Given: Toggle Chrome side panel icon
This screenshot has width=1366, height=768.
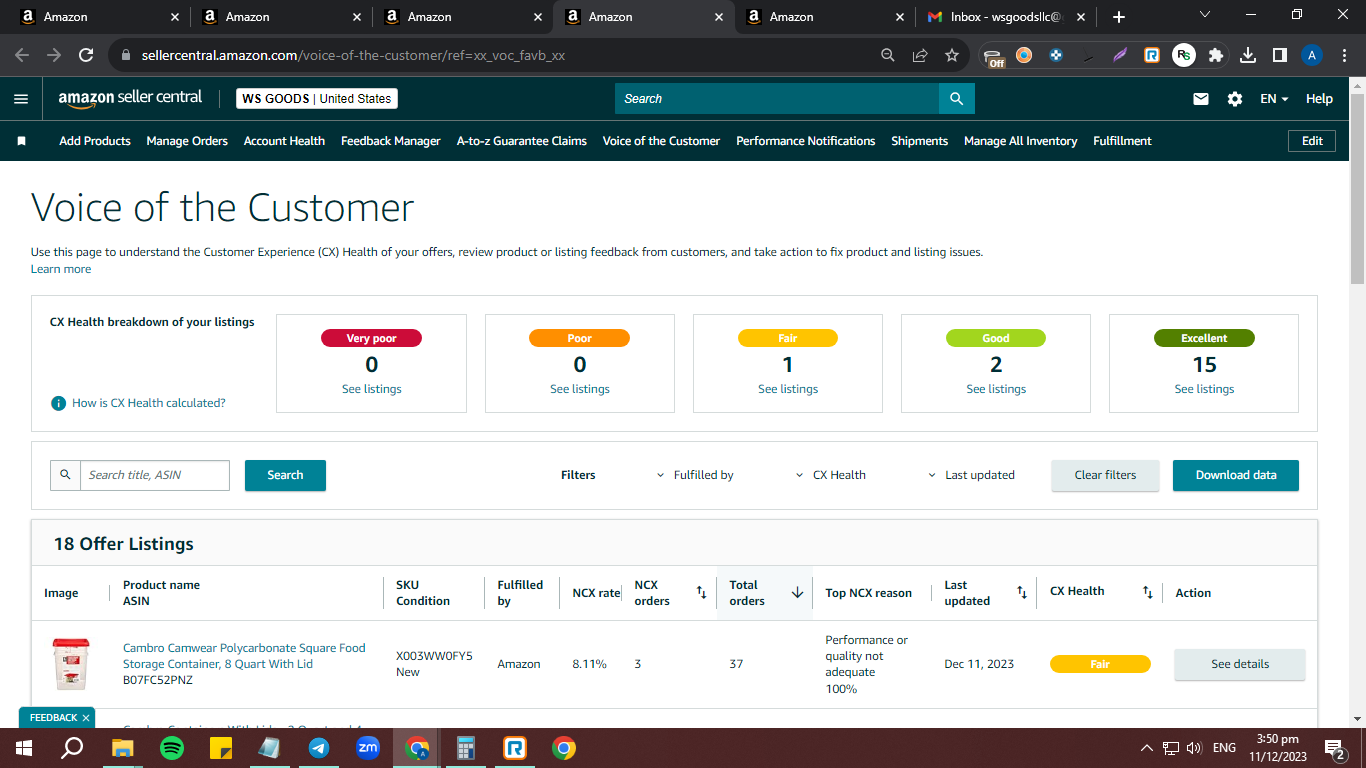Looking at the screenshot, I should click(1280, 55).
